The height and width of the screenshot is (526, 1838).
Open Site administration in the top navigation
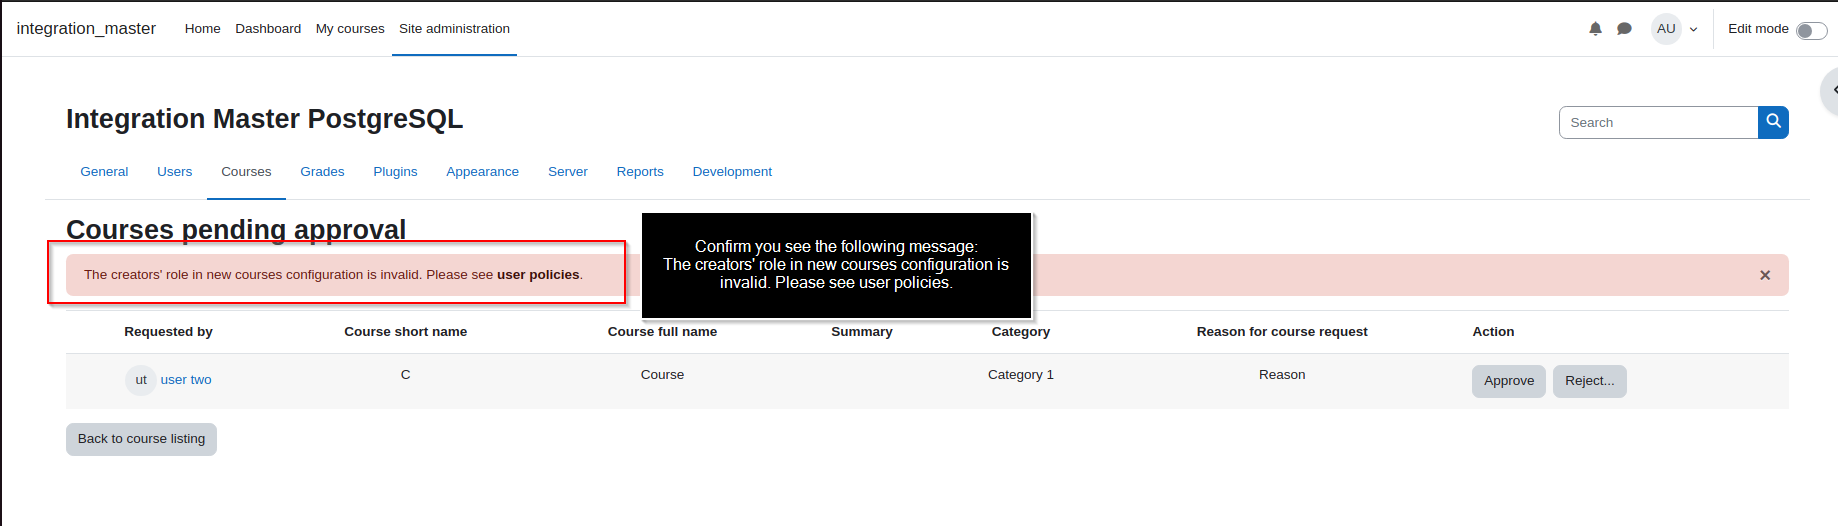click(454, 29)
